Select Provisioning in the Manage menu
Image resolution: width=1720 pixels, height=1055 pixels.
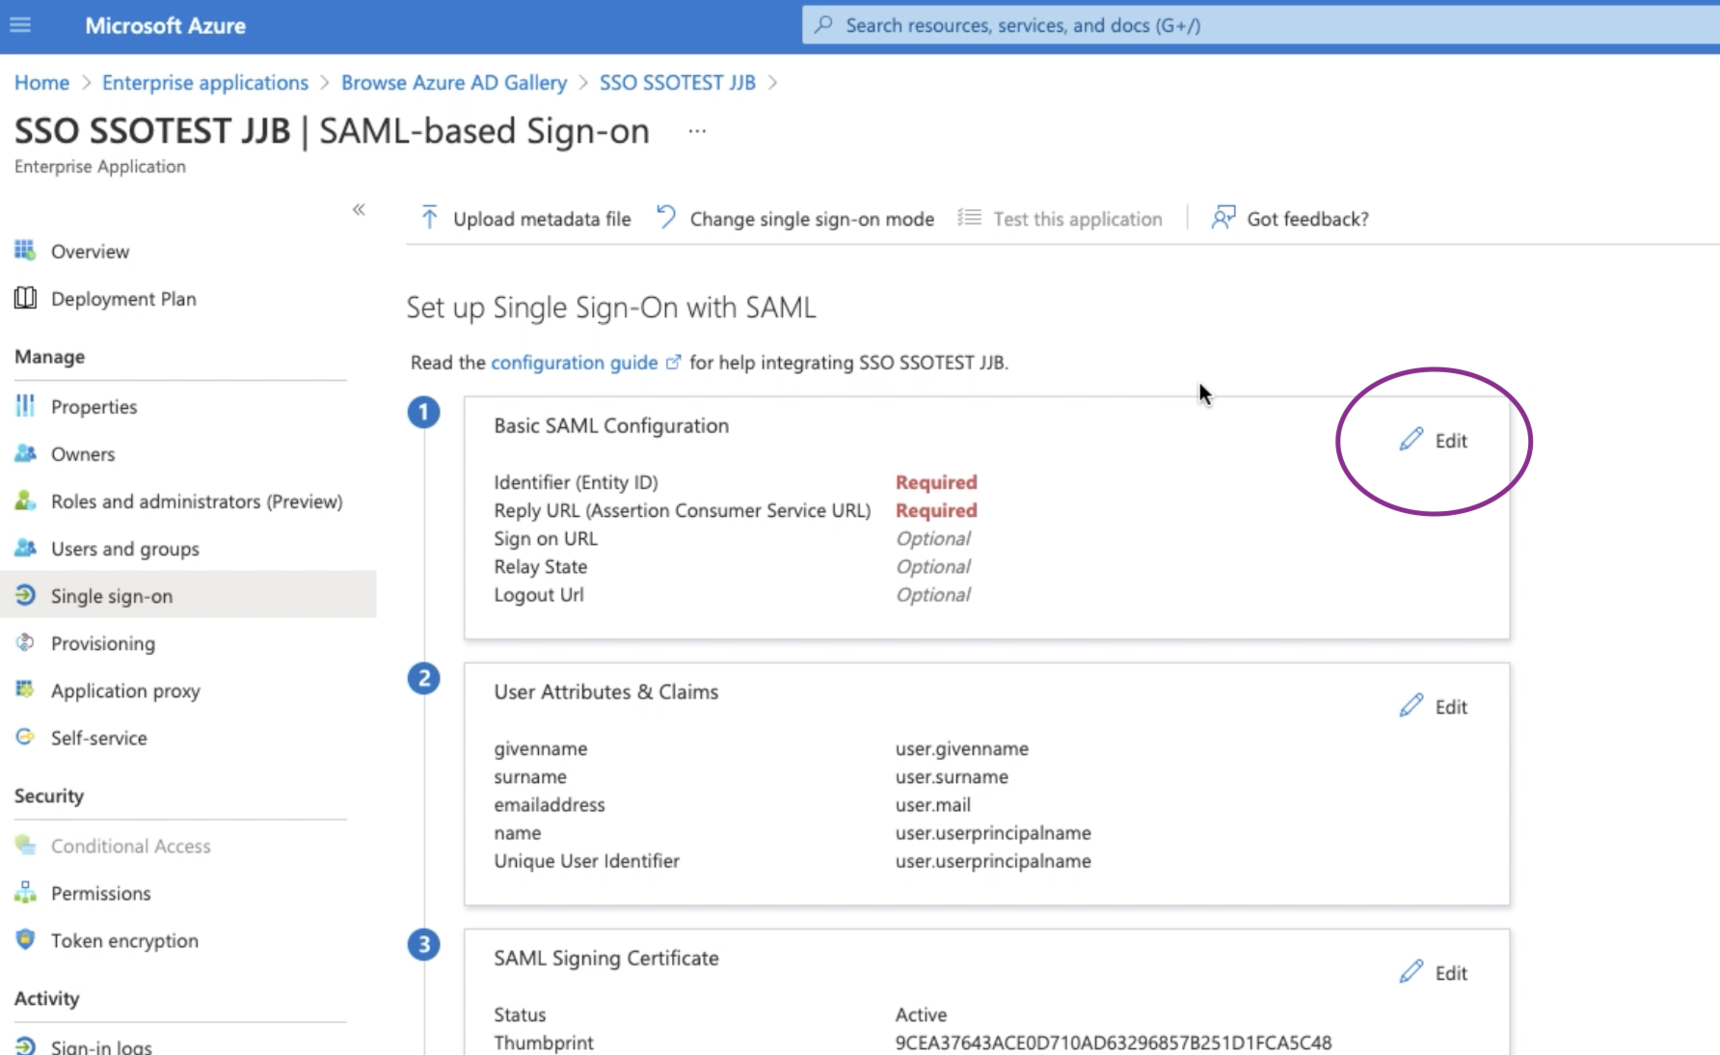(103, 643)
